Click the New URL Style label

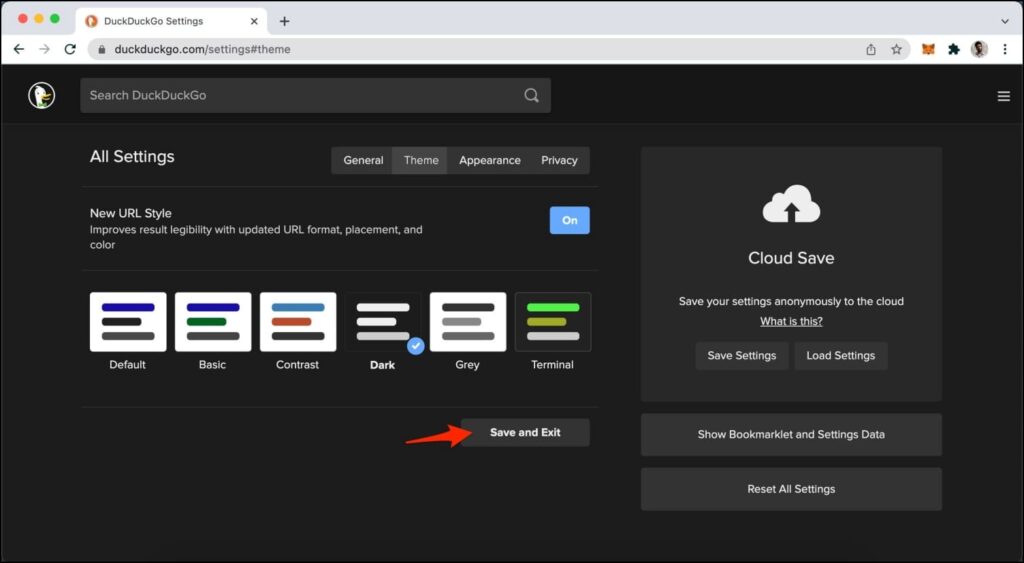click(131, 213)
